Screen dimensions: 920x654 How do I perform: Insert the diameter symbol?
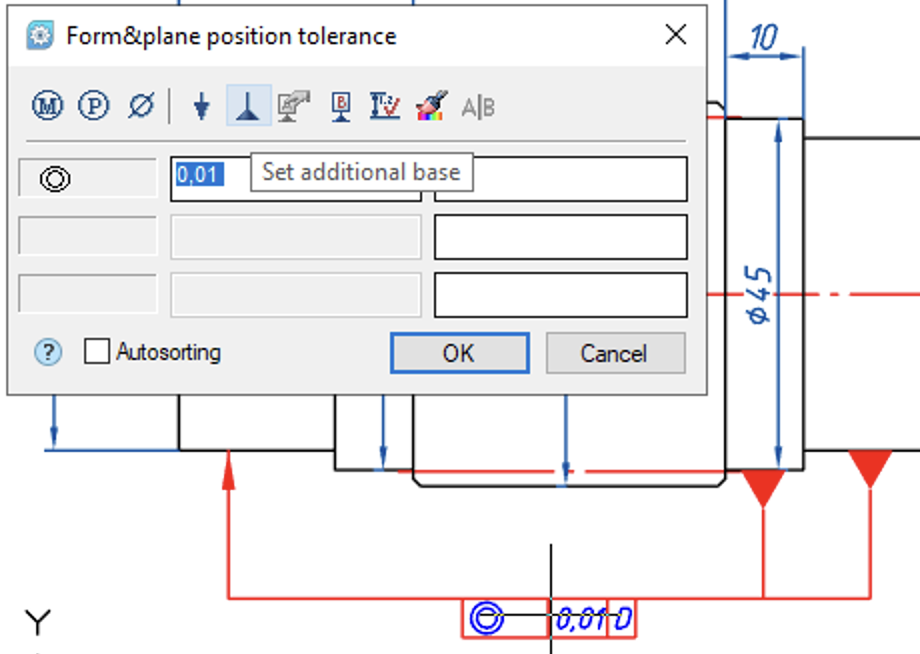[141, 106]
